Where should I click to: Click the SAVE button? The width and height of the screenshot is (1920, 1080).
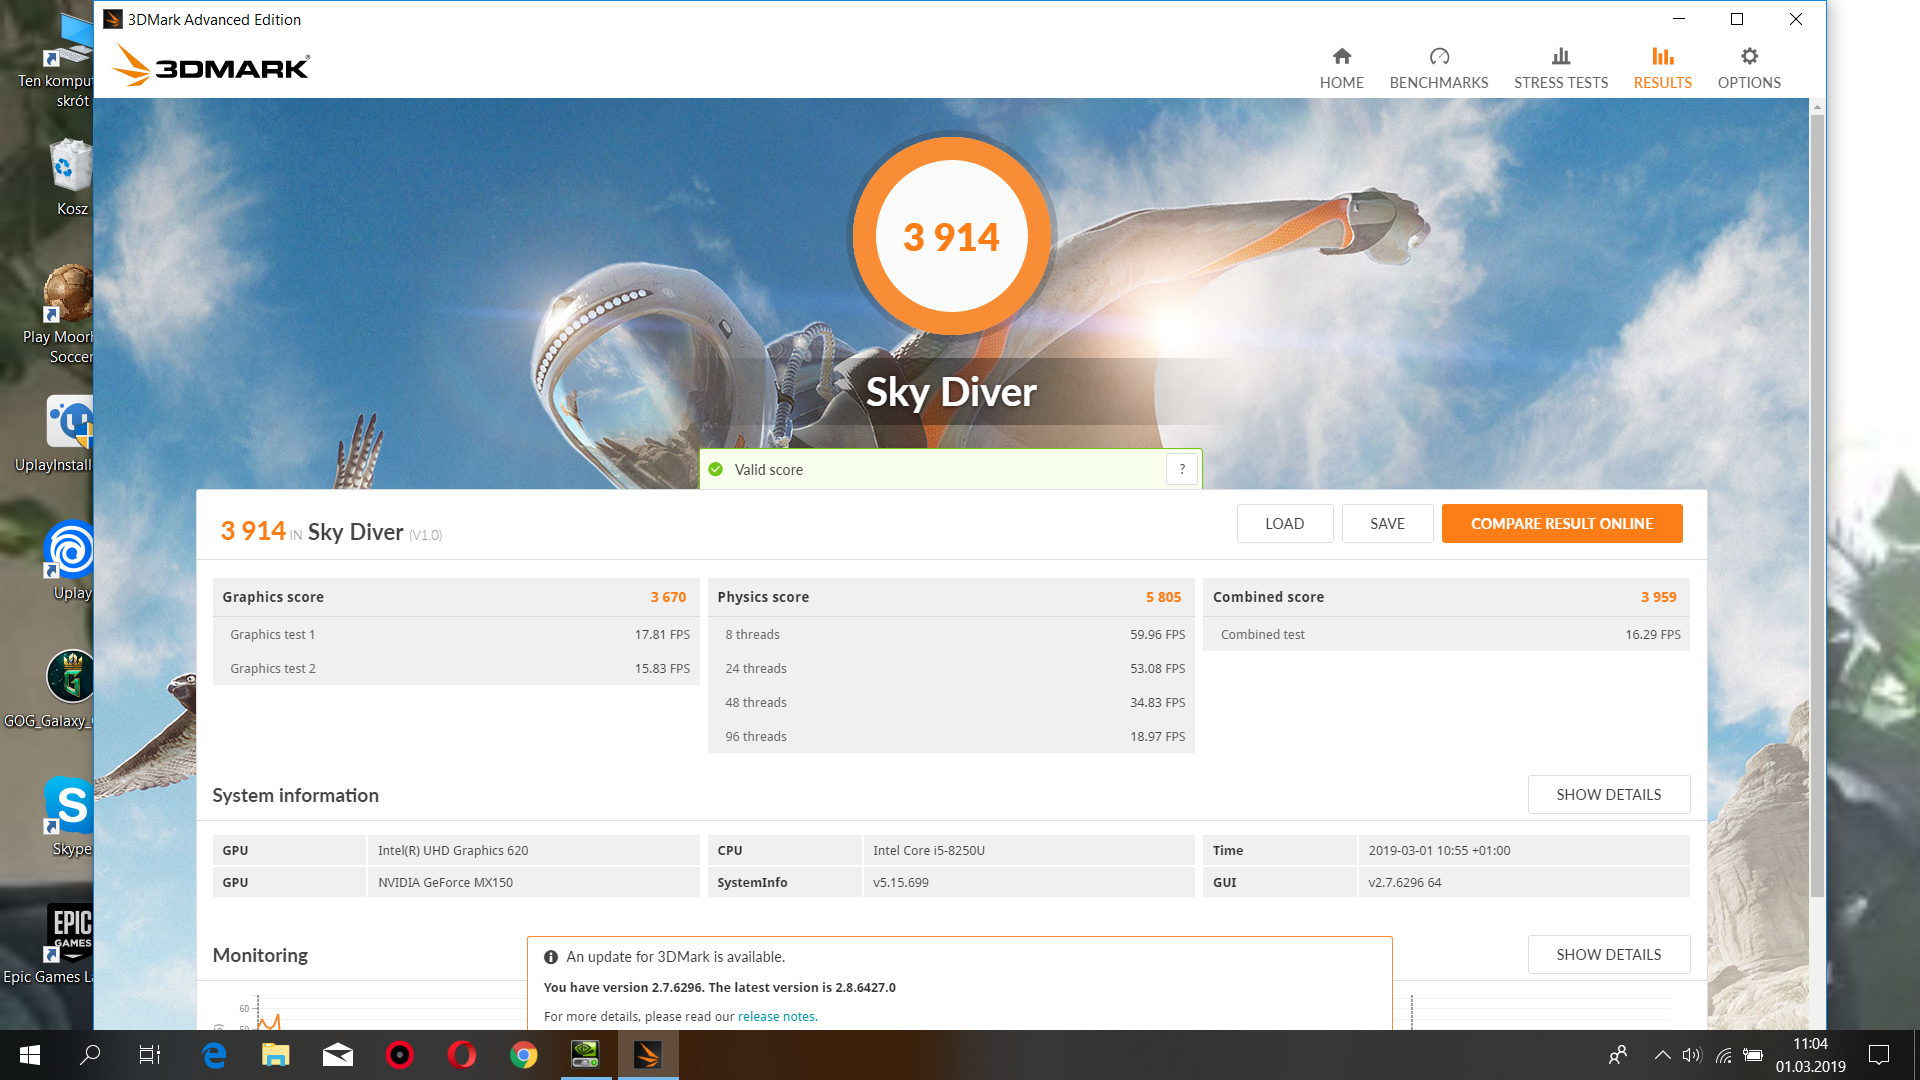(x=1387, y=523)
